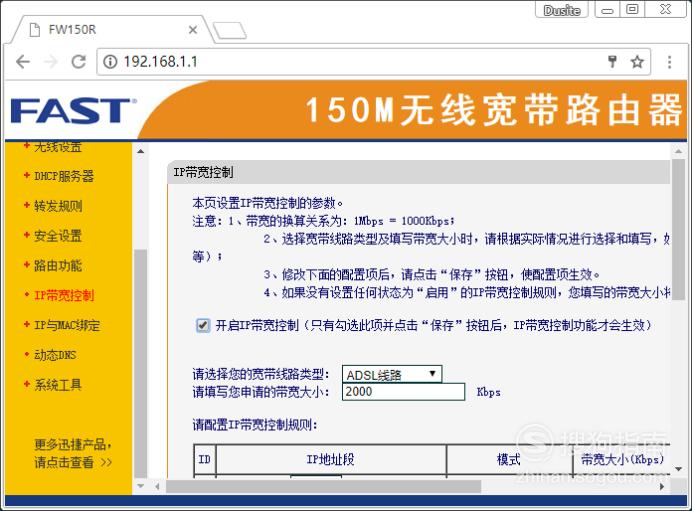Click main content scrollbar up arrow
692x511 pixels.
click(678, 151)
